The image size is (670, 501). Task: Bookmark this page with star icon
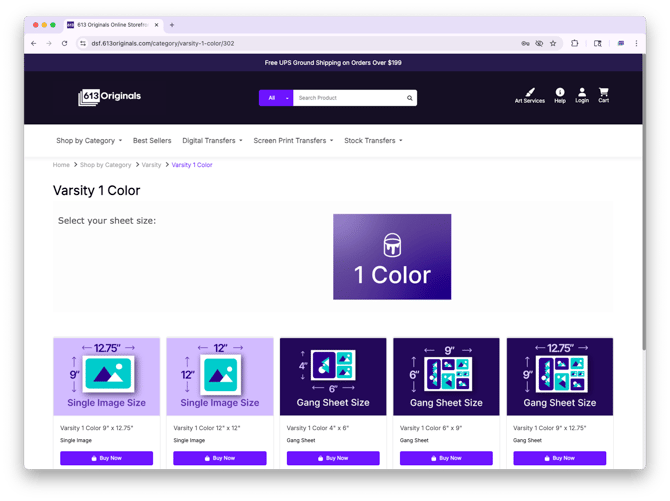[553, 43]
